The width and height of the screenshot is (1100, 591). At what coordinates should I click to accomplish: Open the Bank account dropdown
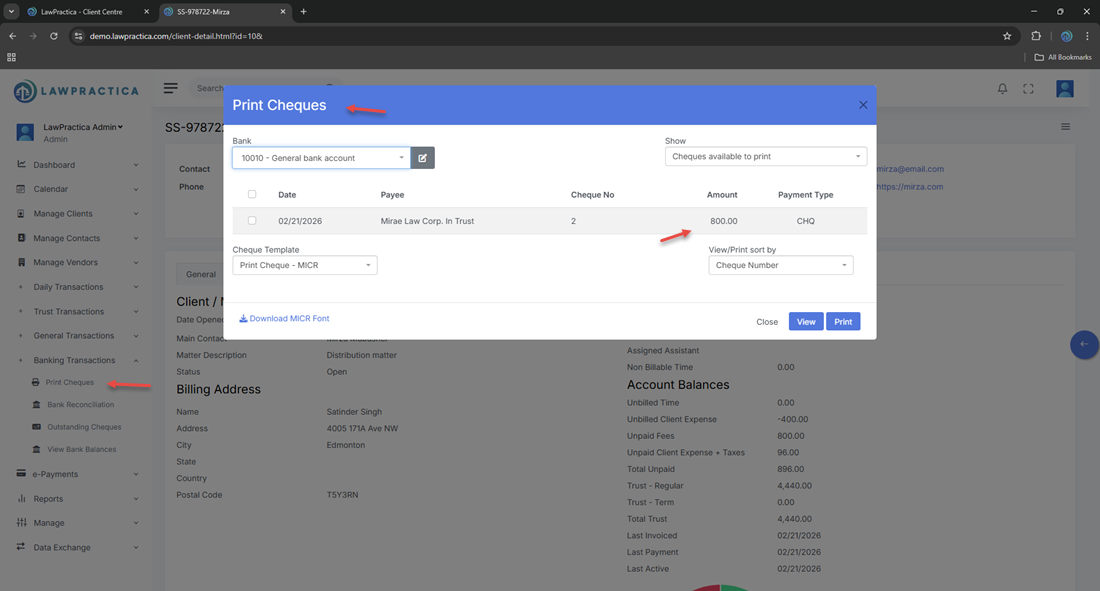pos(321,158)
